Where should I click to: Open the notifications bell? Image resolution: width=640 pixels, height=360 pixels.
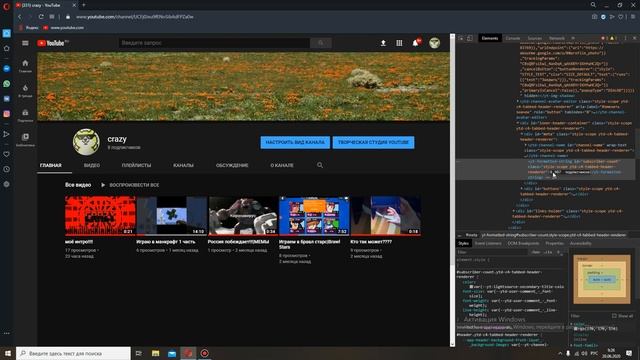[x=416, y=43]
